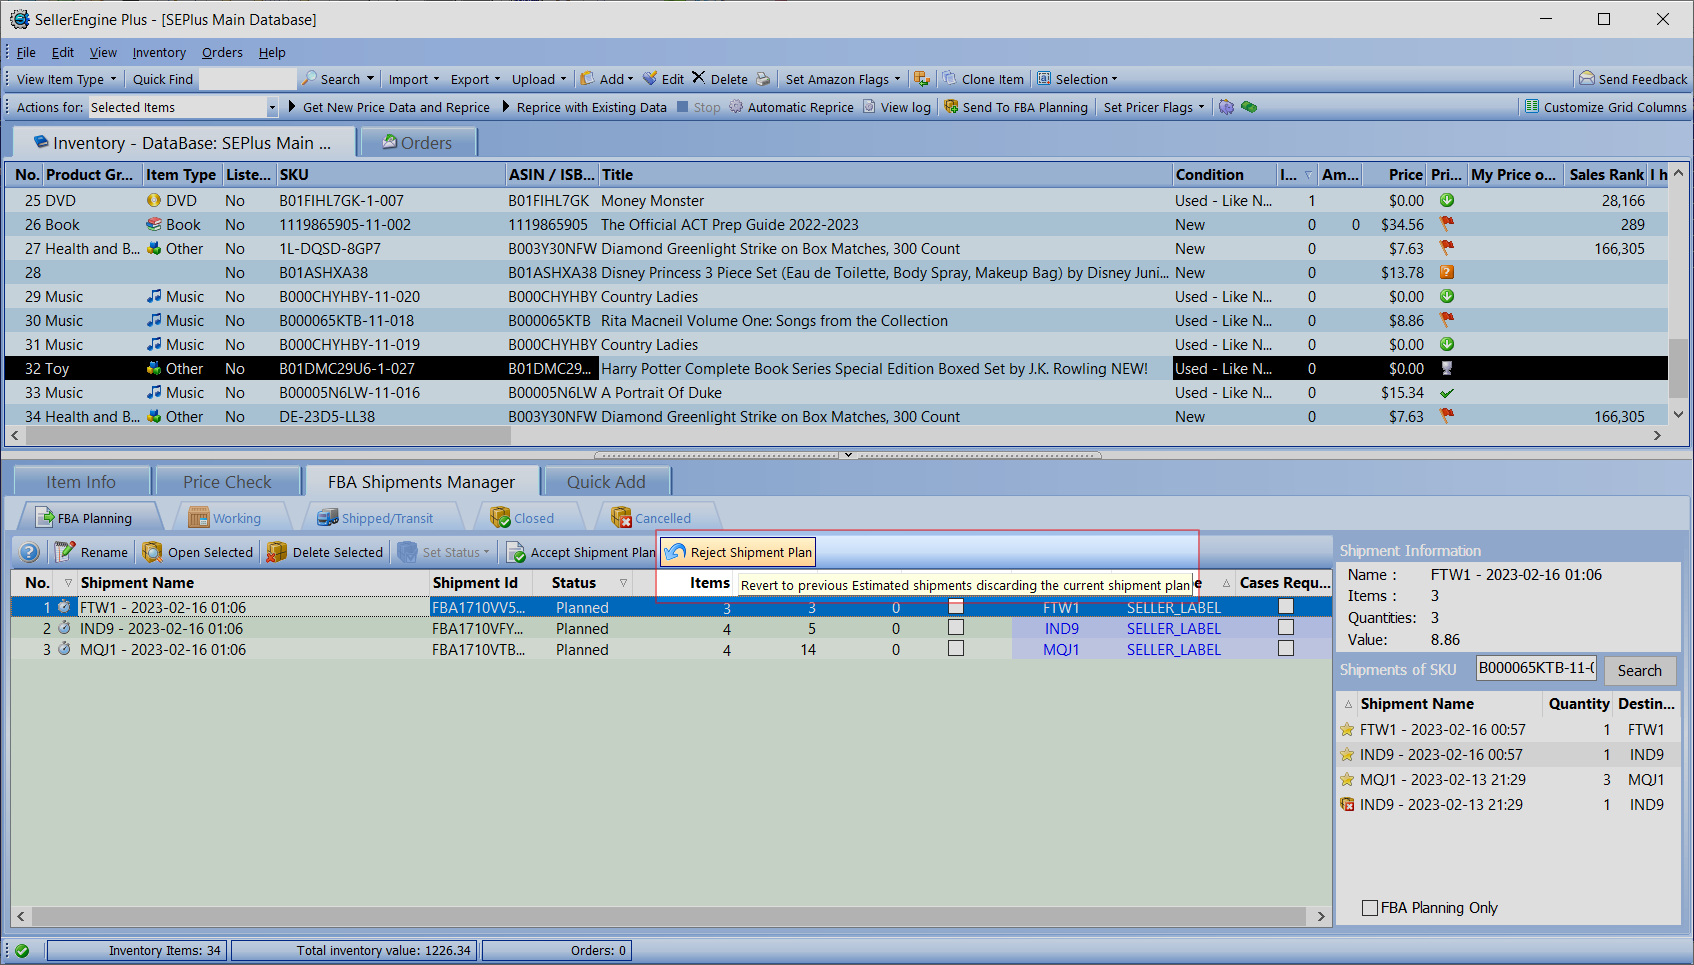This screenshot has height=965, width=1694.
Task: Click the Customize Grid Columns icon
Action: tap(1532, 107)
